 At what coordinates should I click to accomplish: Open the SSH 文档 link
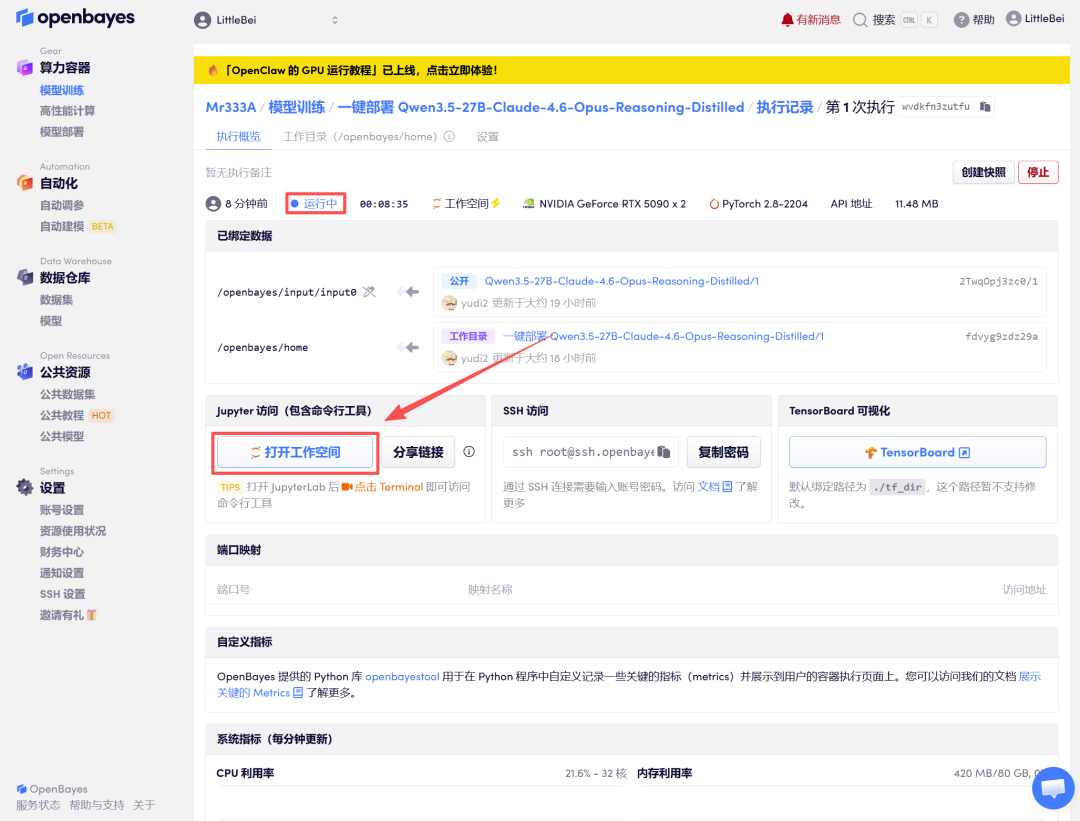[x=715, y=487]
